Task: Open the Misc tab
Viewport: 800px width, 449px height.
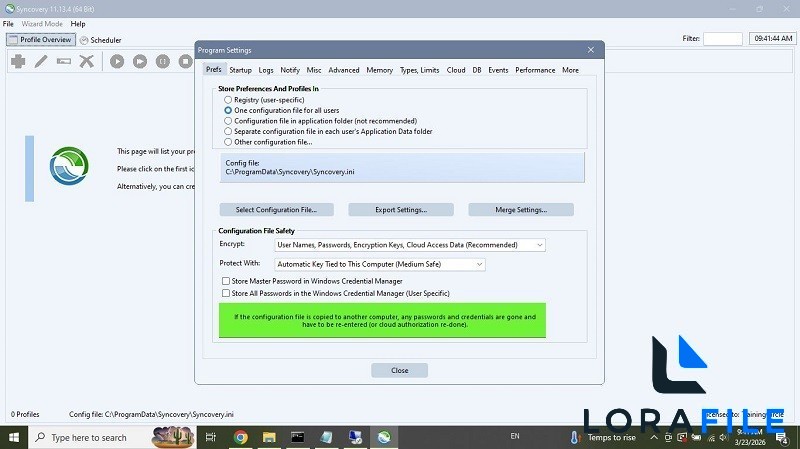Action: (x=314, y=70)
